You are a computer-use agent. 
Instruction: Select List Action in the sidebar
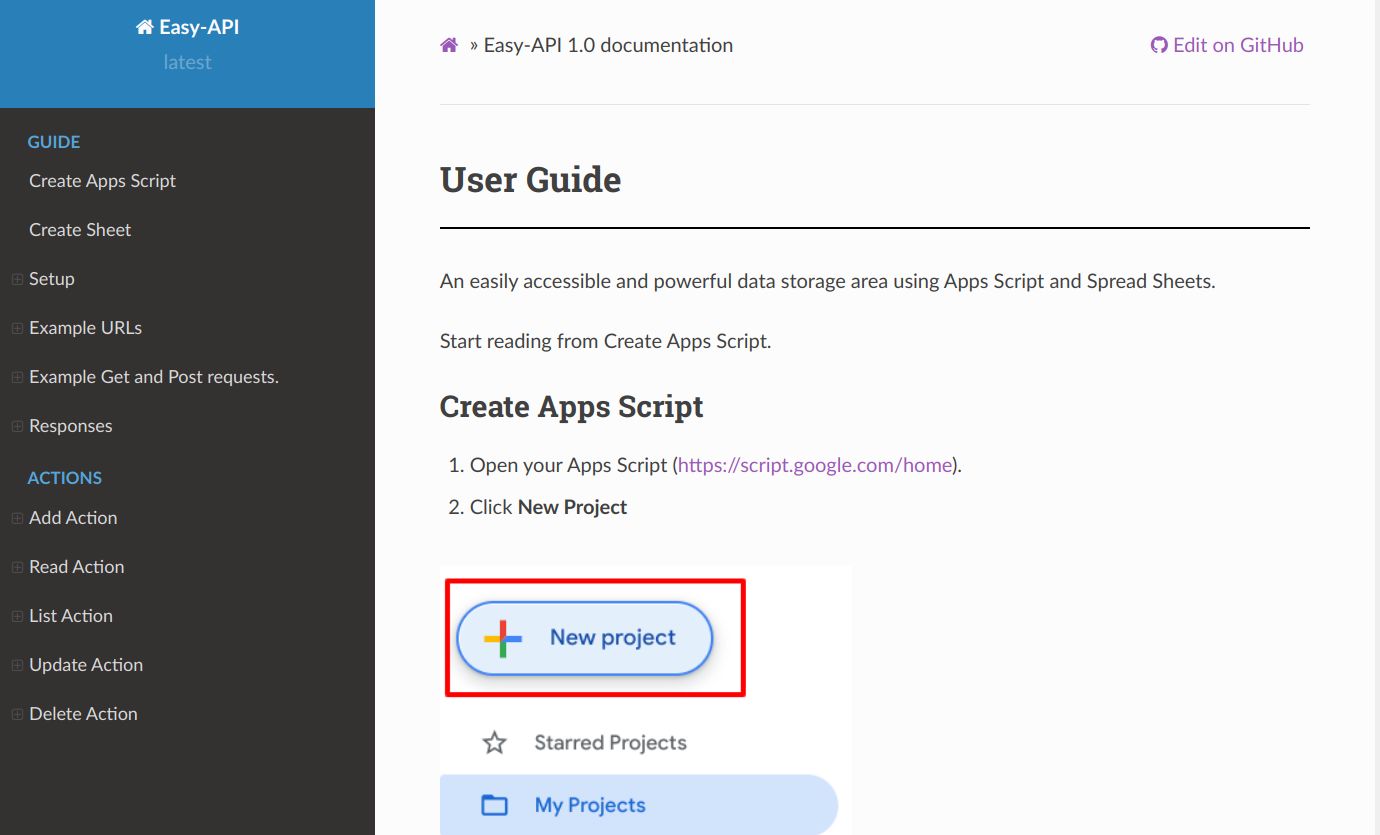coord(70,616)
